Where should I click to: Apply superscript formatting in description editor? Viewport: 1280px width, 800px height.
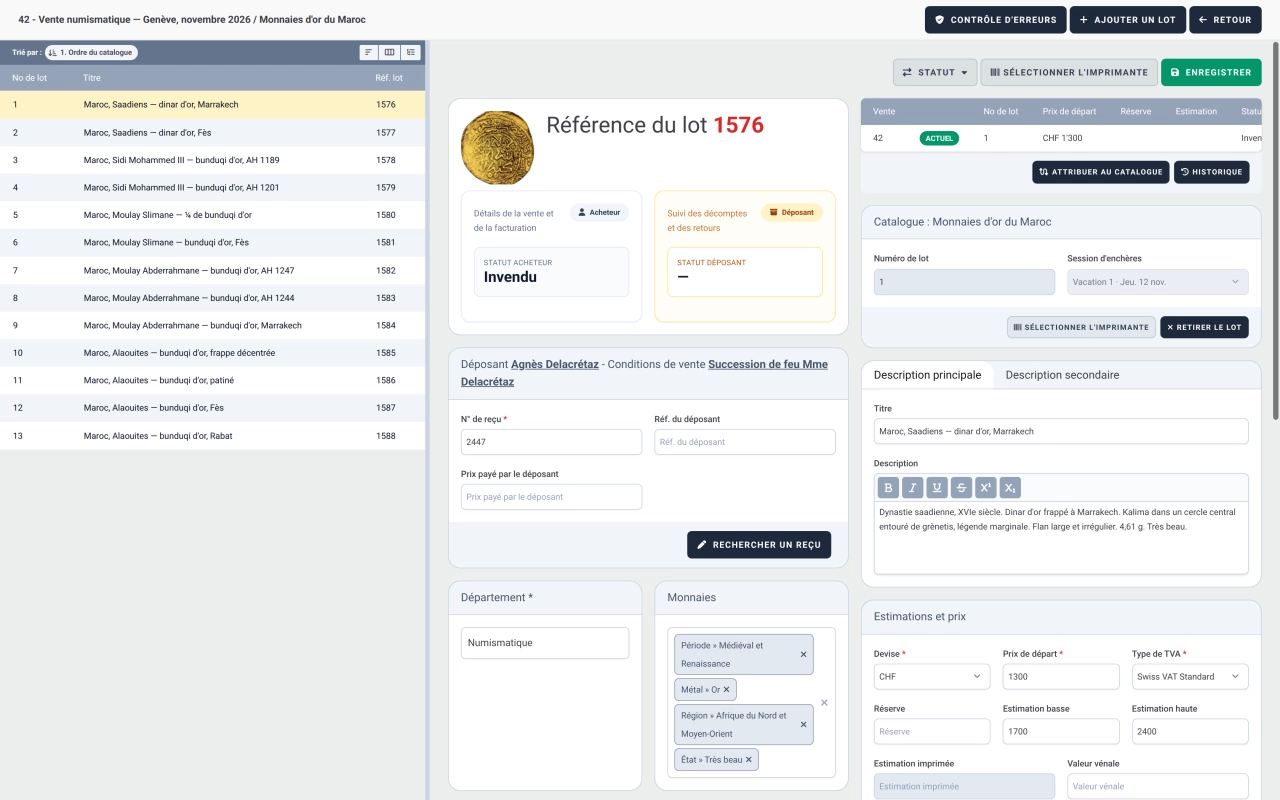(986, 488)
